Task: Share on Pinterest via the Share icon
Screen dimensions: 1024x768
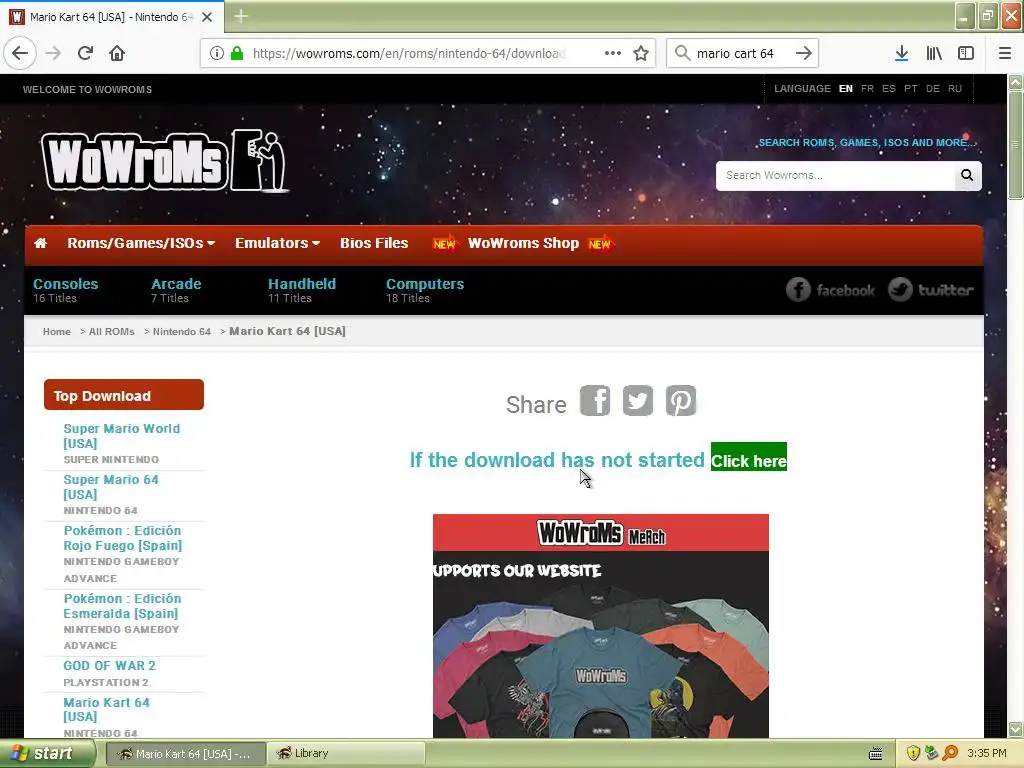Action: [681, 400]
